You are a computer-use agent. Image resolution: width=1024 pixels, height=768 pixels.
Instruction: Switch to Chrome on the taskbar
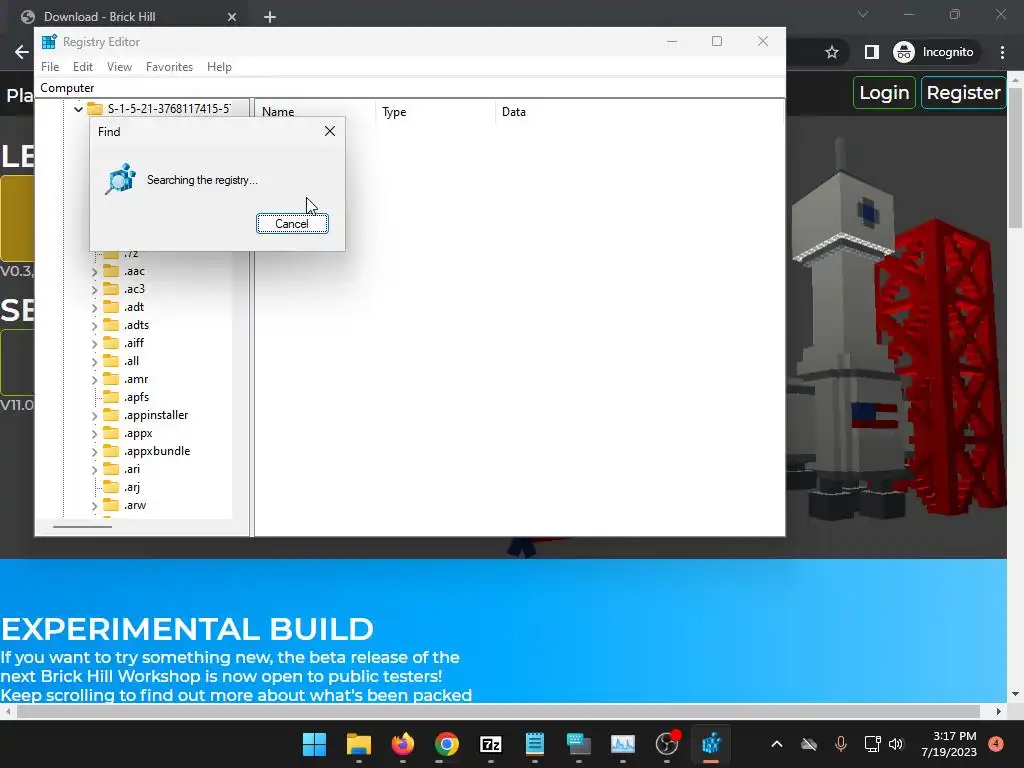coord(447,744)
